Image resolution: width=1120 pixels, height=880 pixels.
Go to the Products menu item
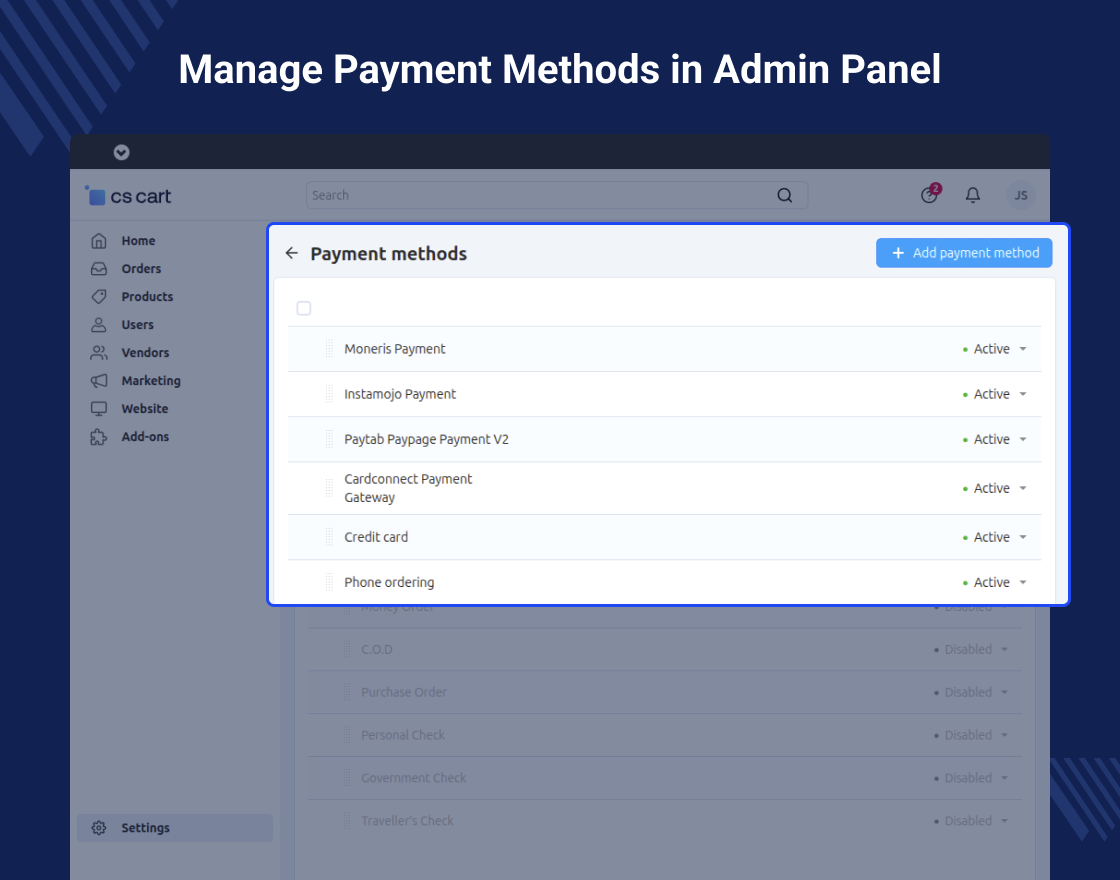(147, 296)
